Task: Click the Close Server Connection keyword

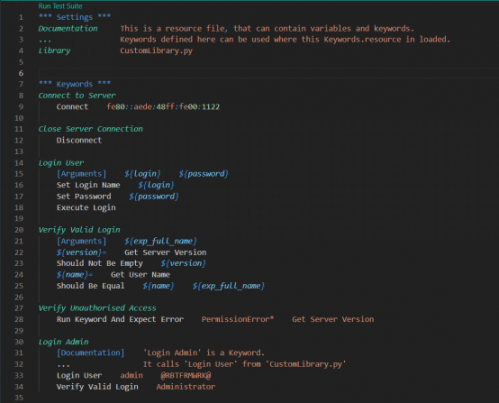Action: (90, 129)
